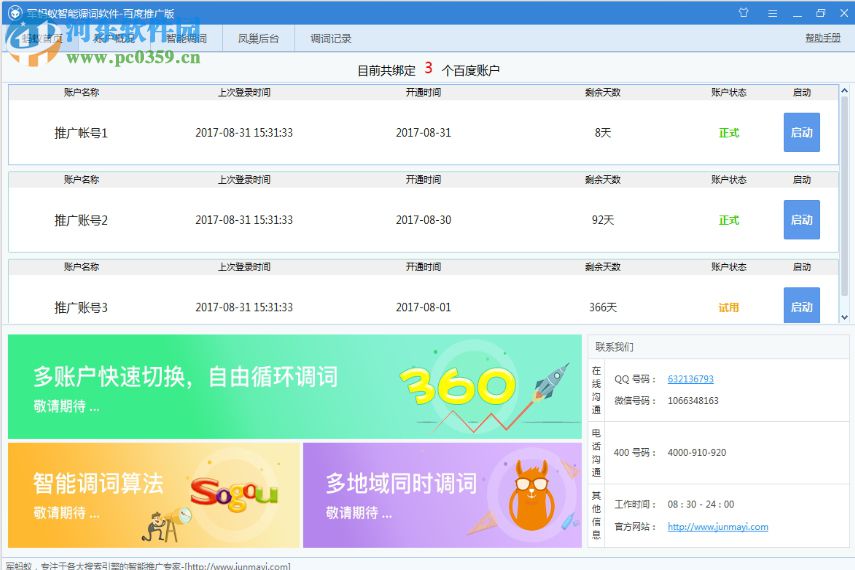Open the 多账户快速切换 360 banner
The image size is (855, 570).
click(294, 387)
